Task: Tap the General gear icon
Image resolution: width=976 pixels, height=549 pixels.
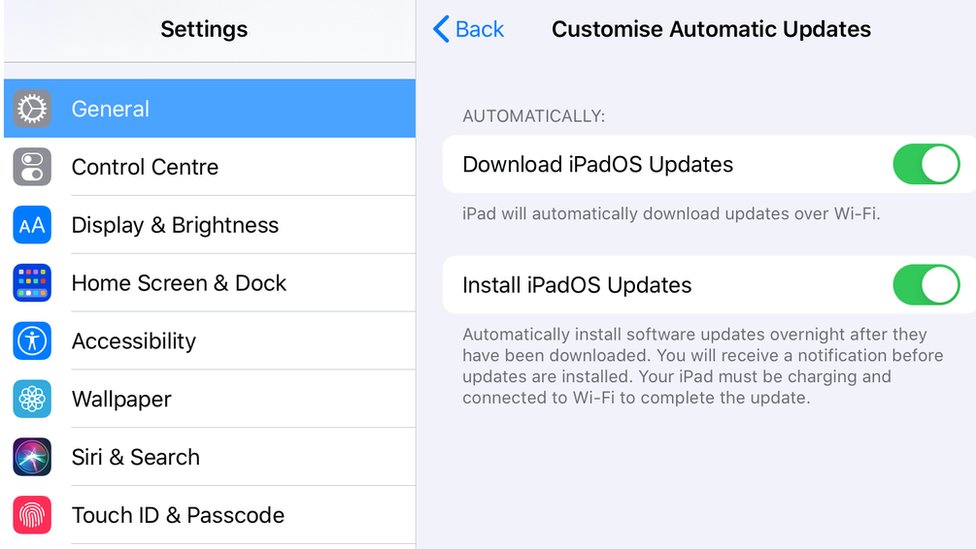Action: click(x=32, y=109)
